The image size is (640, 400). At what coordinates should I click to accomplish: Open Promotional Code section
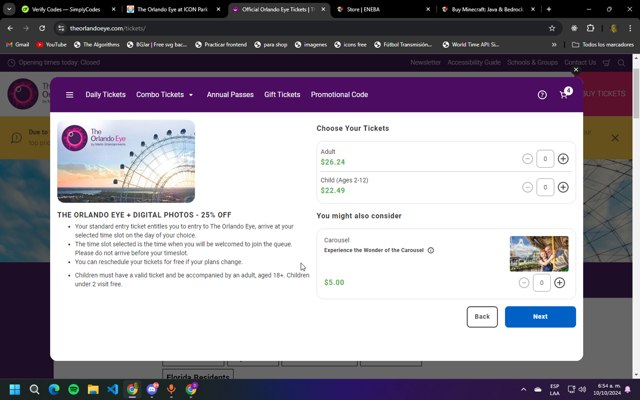339,95
